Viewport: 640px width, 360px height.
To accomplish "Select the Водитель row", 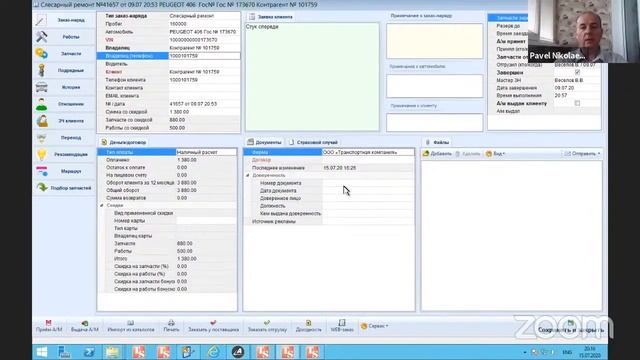I will (x=169, y=64).
